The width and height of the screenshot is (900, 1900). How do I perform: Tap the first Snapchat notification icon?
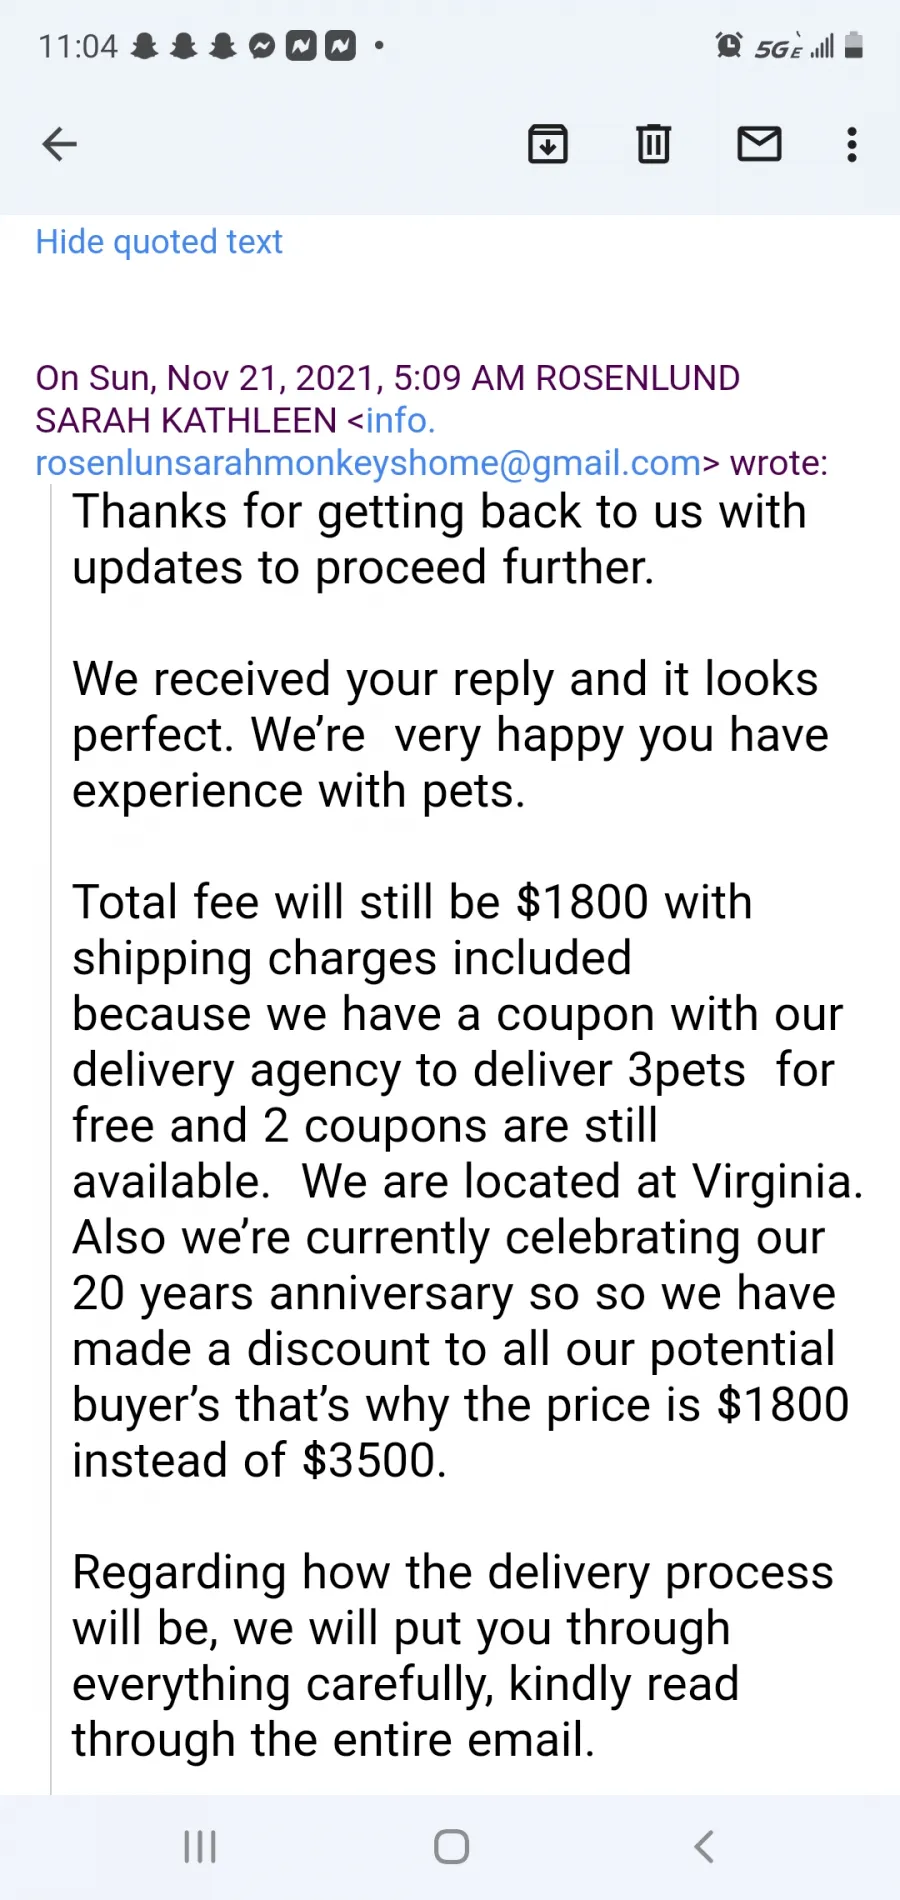click(145, 46)
